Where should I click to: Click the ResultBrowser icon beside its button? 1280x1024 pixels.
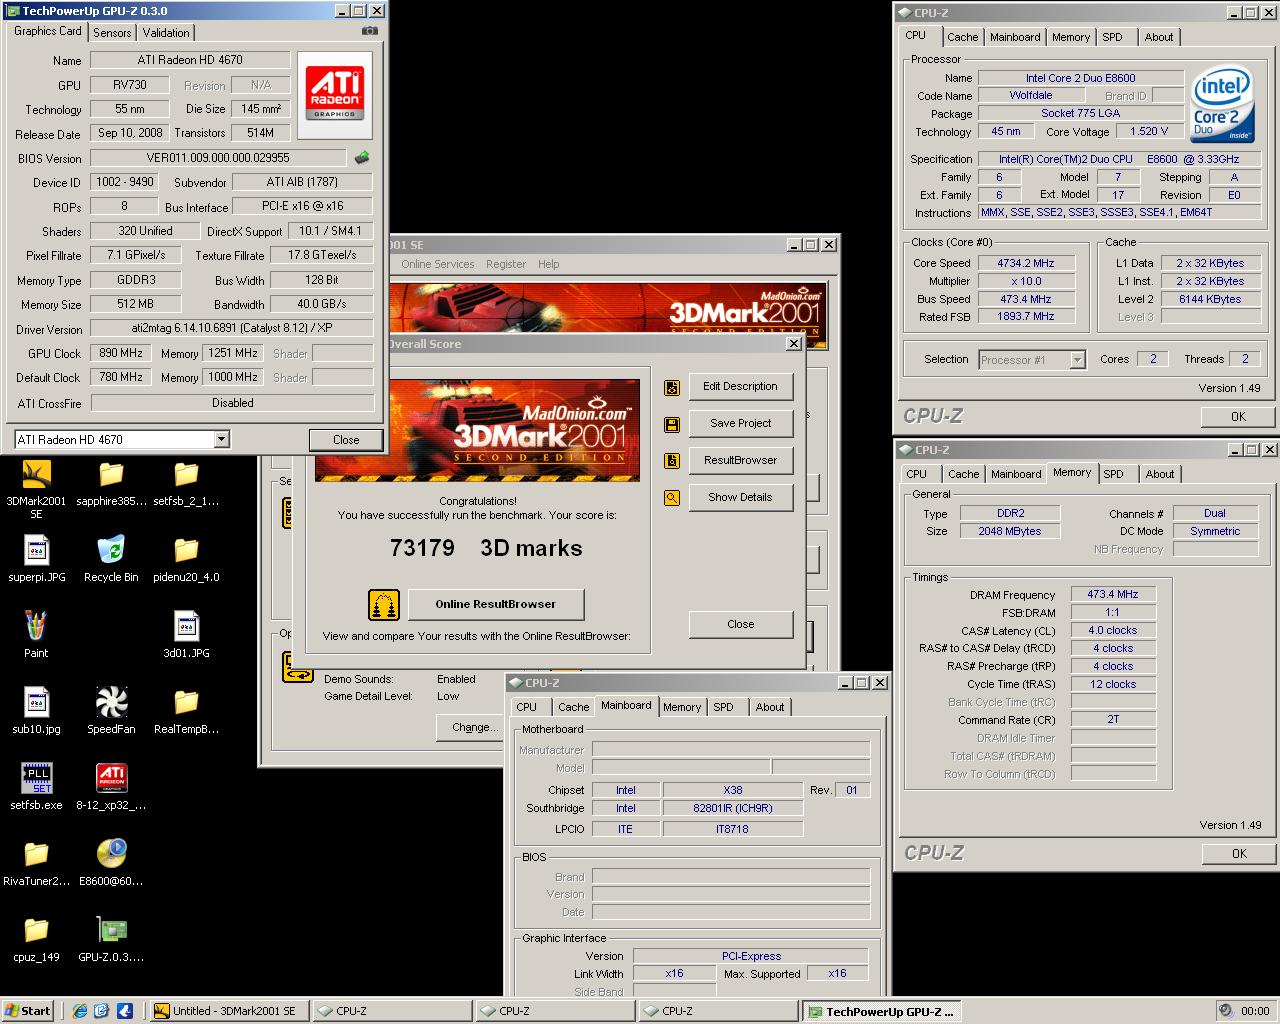(672, 461)
